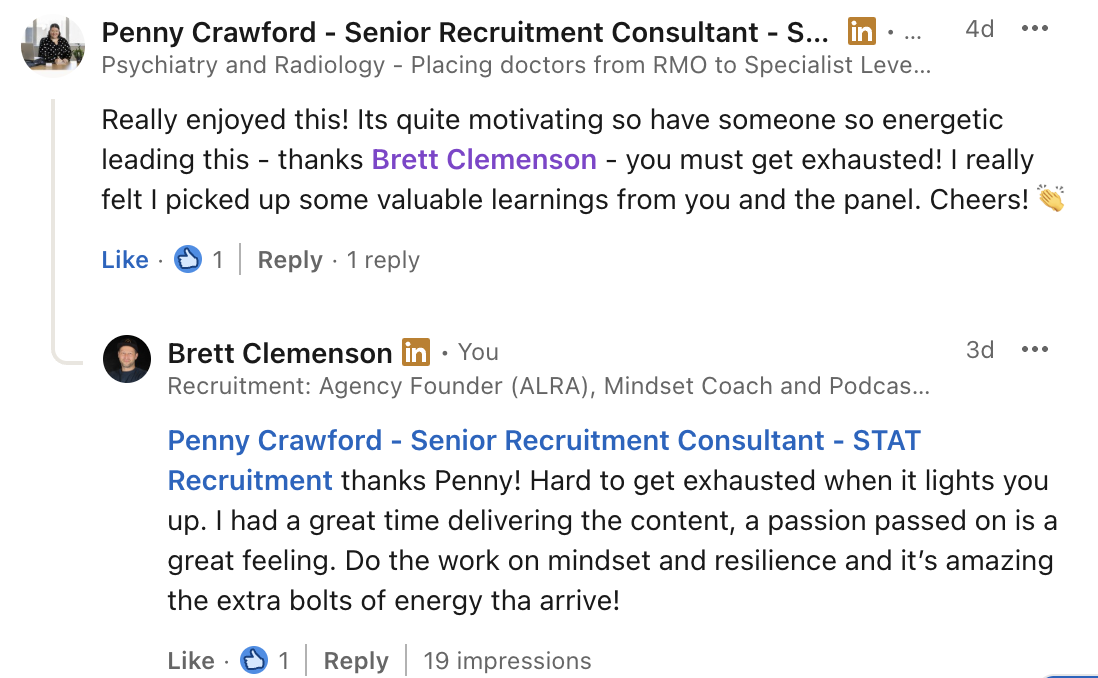Screen dimensions: 1098x678
Task: Open Brett Clemenson's name in reply header
Action: coord(280,352)
